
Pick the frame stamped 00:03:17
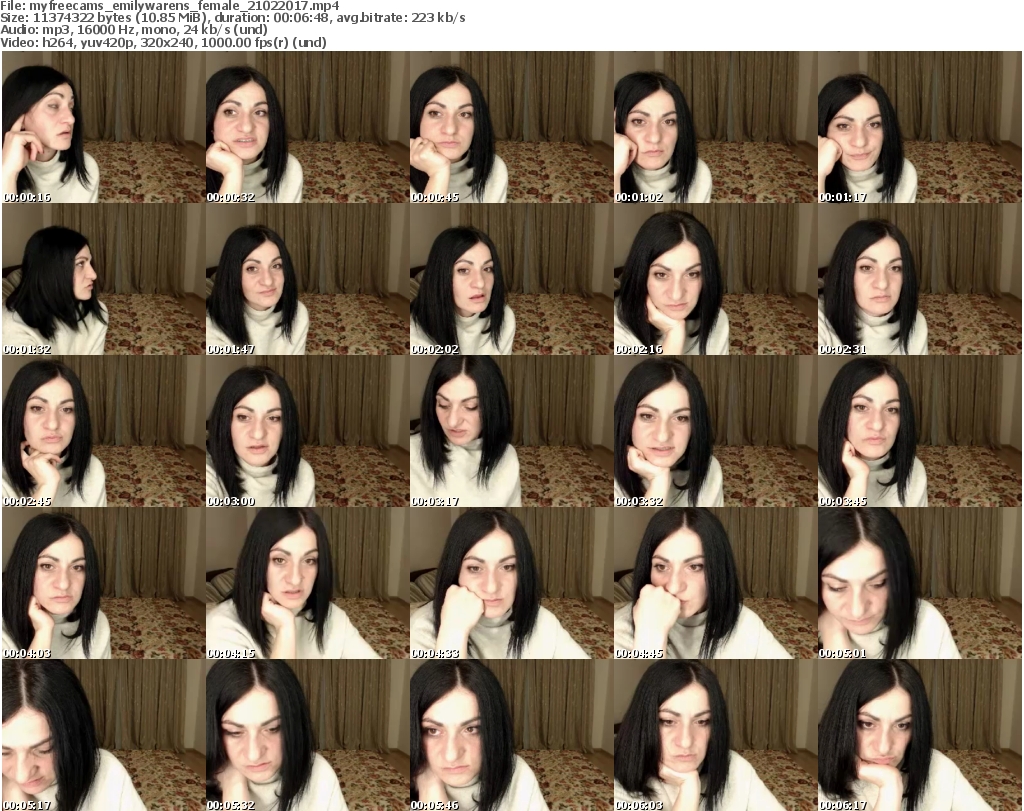(x=511, y=432)
